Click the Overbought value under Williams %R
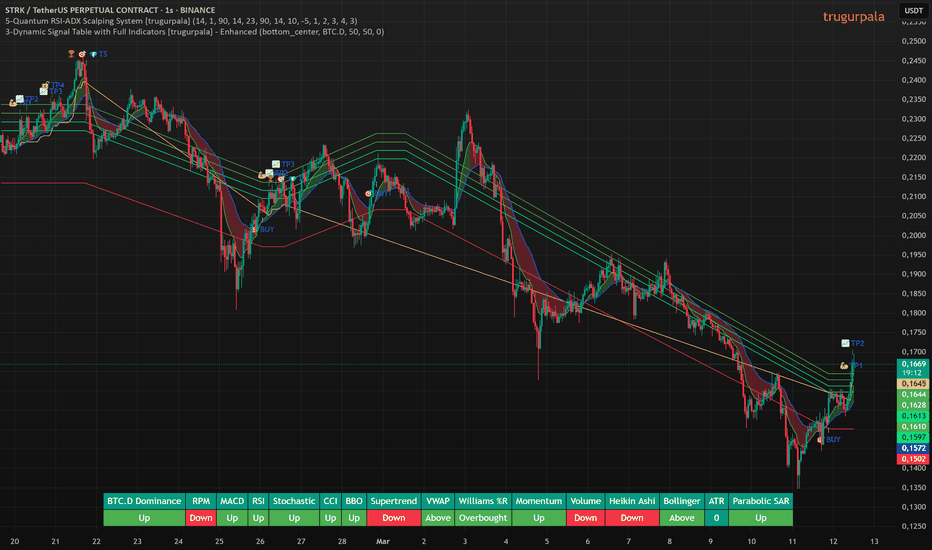Image resolution: width=932 pixels, height=550 pixels. tap(483, 518)
